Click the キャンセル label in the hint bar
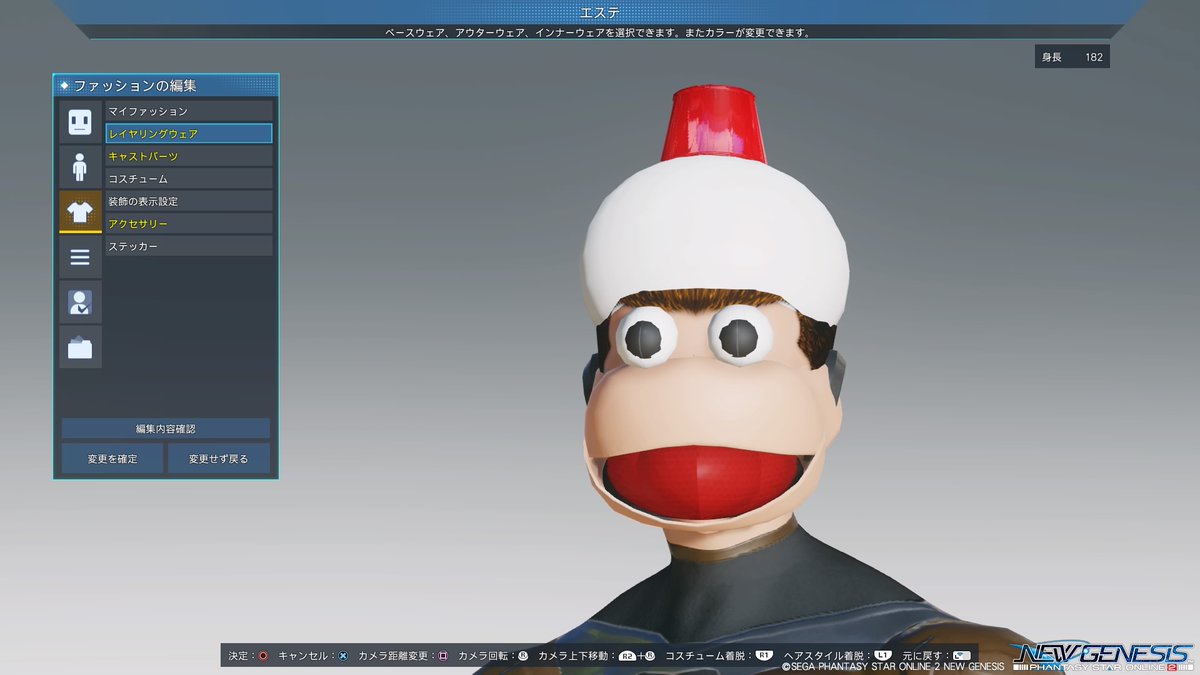This screenshot has width=1200, height=675. point(302,656)
